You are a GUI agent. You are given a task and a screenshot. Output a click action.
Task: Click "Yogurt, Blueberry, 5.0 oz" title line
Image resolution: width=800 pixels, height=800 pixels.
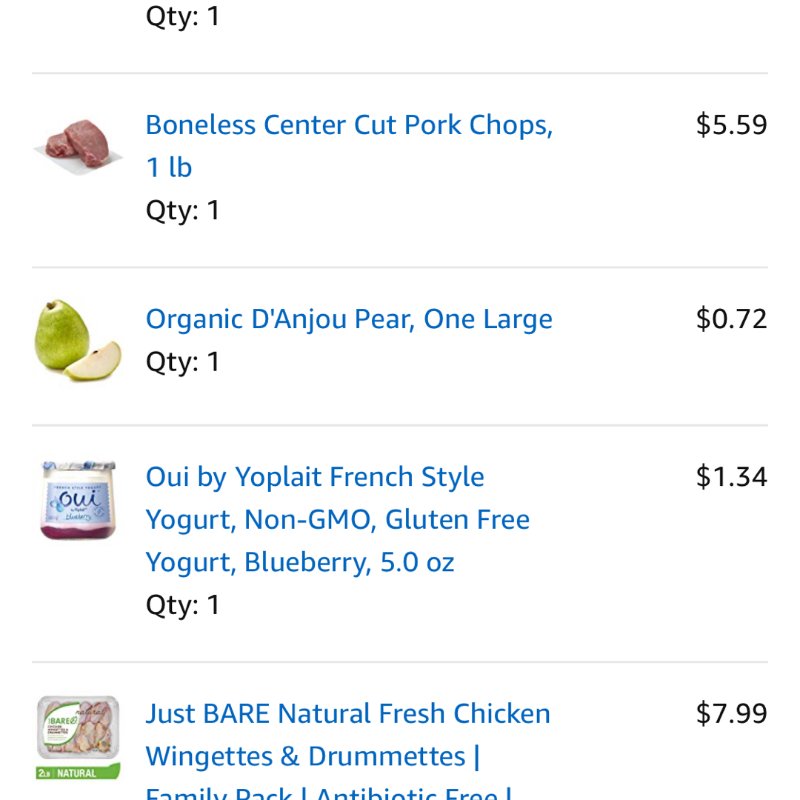point(300,562)
